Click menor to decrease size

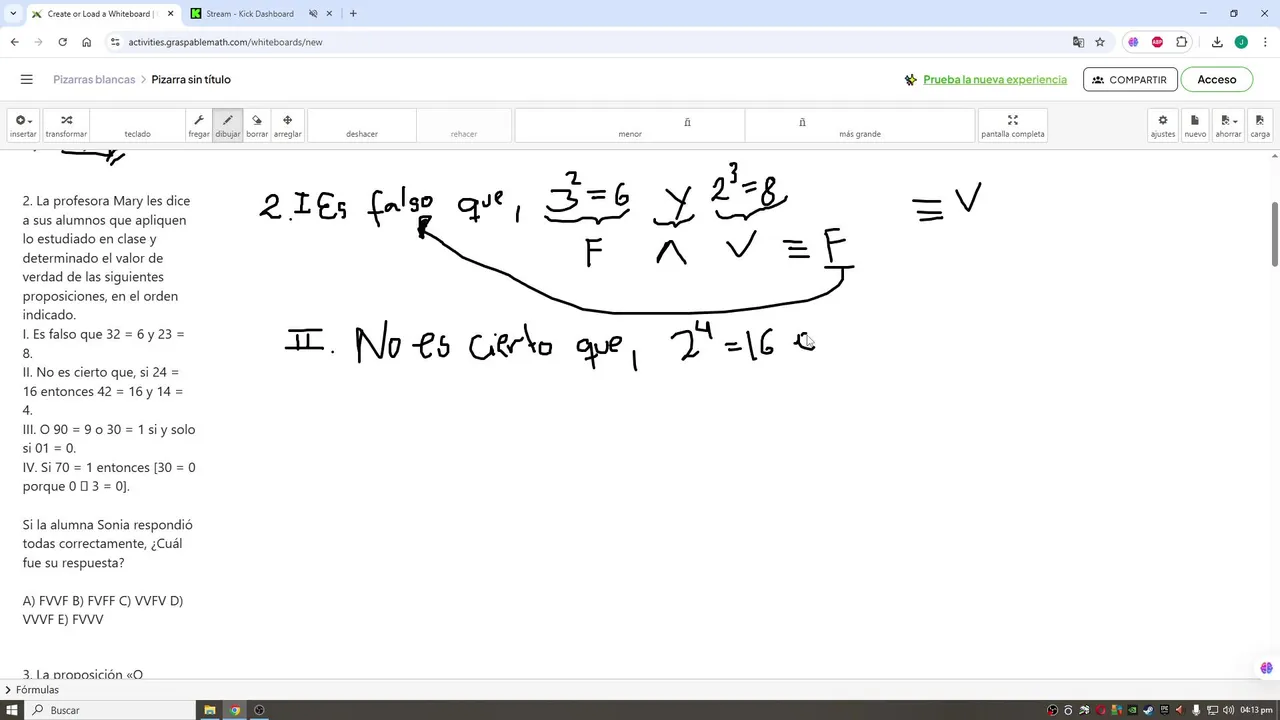pyautogui.click(x=630, y=125)
